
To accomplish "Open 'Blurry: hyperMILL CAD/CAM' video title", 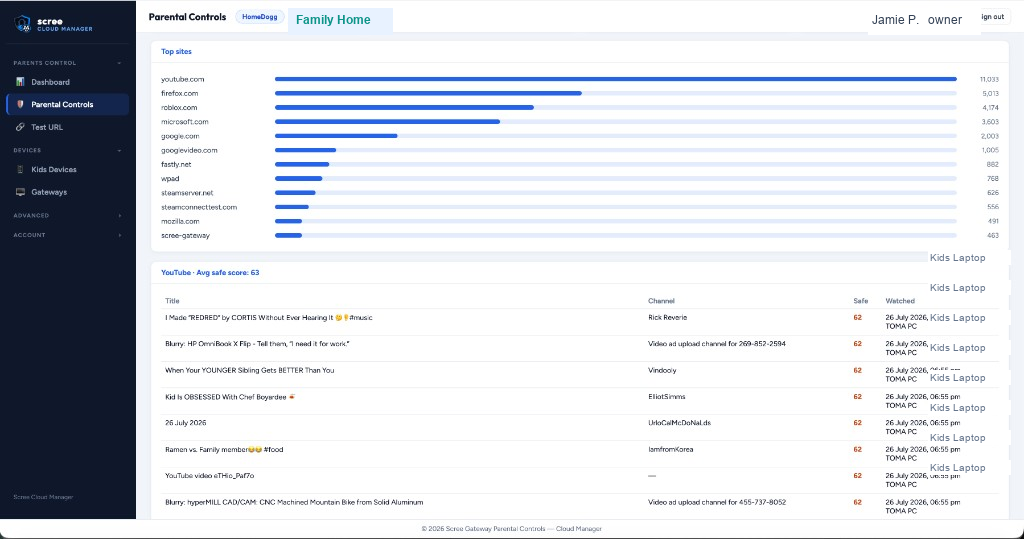I will coord(294,502).
